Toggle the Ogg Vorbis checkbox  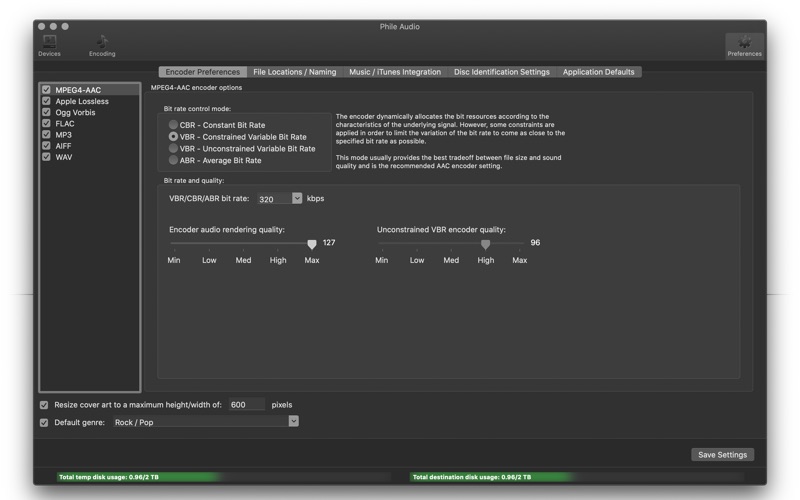pos(46,112)
